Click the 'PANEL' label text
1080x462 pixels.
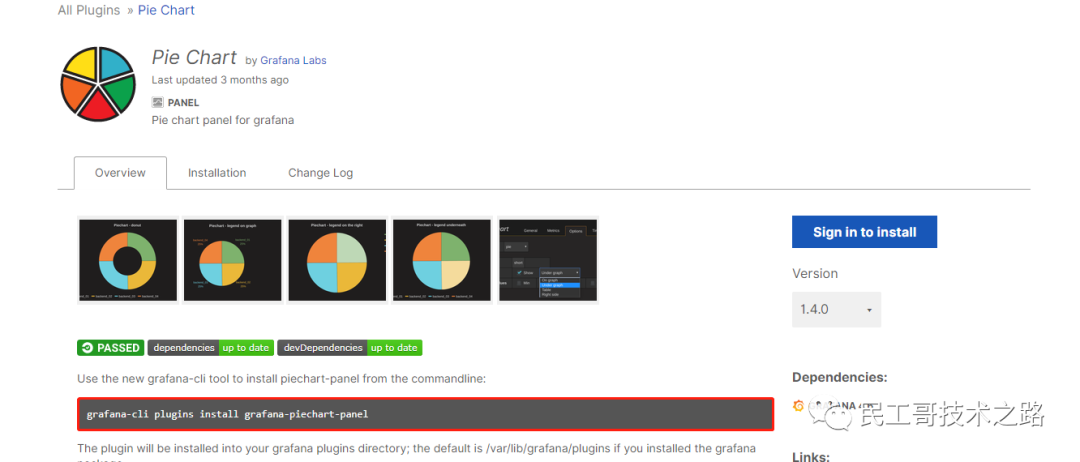183,103
